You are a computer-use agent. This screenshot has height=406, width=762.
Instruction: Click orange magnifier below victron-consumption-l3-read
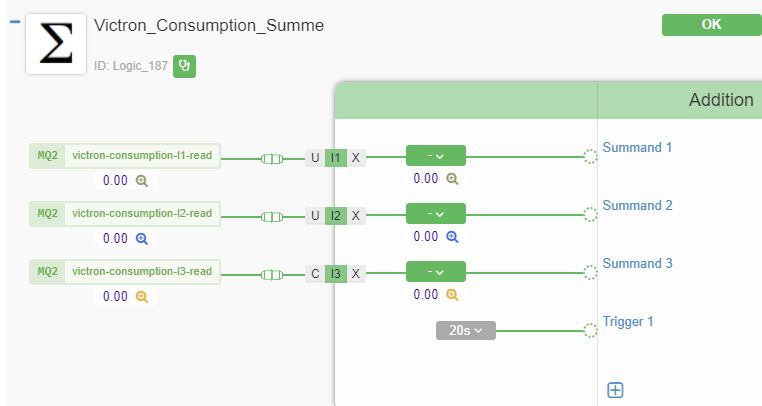(x=141, y=297)
